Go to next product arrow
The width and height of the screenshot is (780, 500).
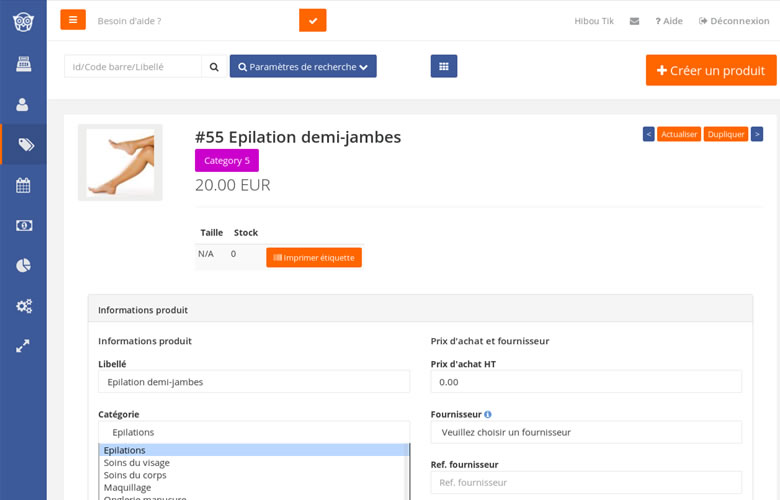[757, 134]
